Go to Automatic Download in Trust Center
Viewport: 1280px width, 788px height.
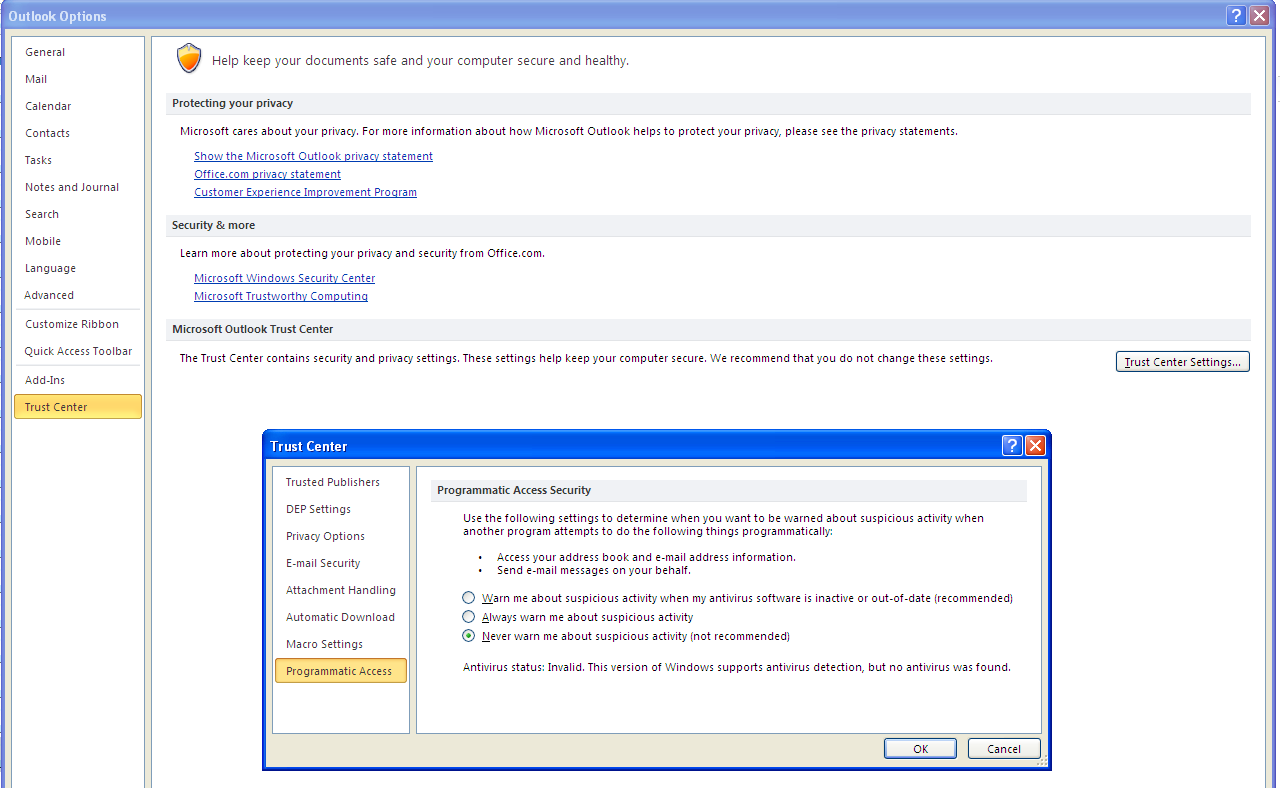click(340, 617)
